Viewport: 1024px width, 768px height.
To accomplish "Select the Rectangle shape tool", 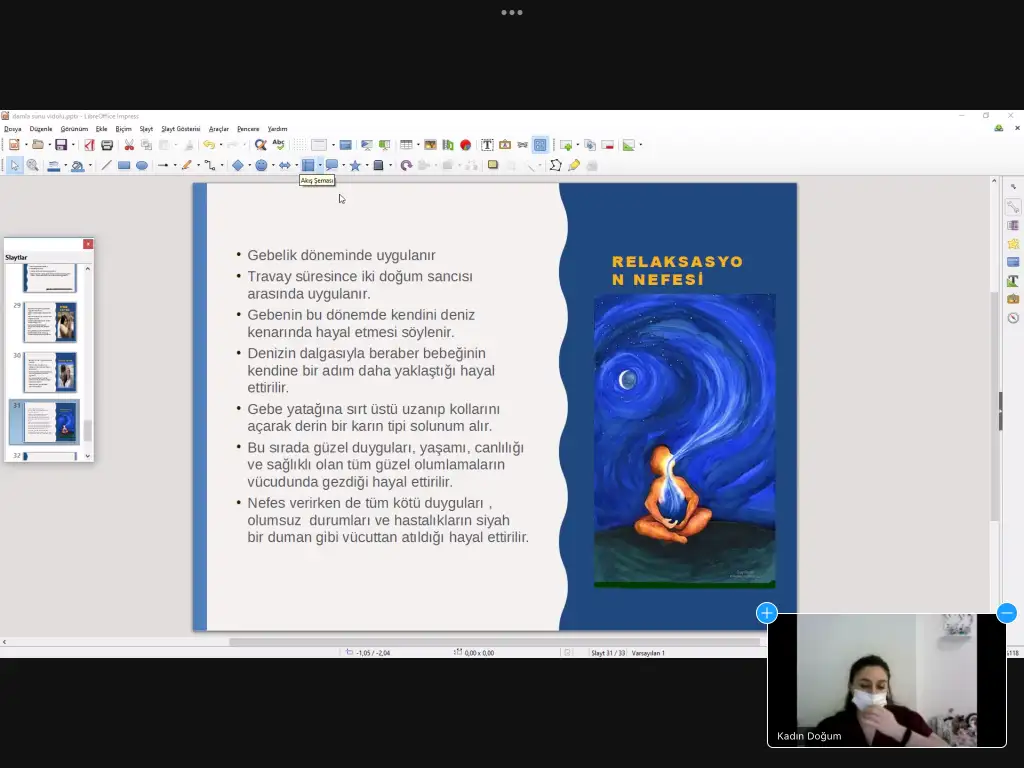I will pos(123,166).
